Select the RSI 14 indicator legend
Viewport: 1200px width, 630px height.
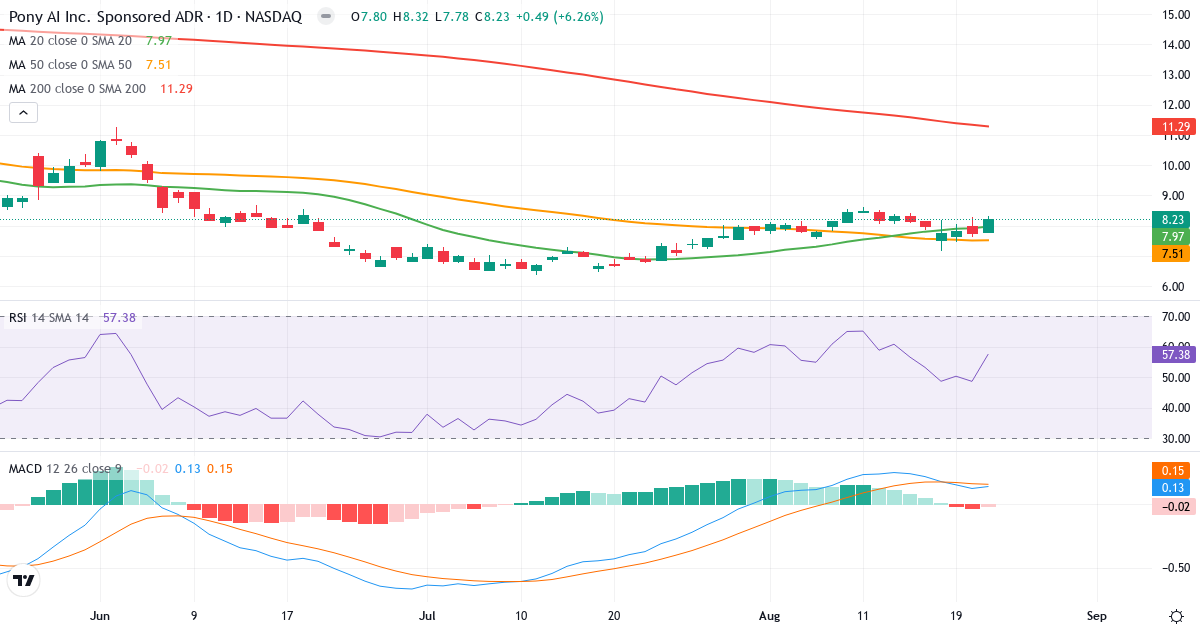click(x=71, y=317)
